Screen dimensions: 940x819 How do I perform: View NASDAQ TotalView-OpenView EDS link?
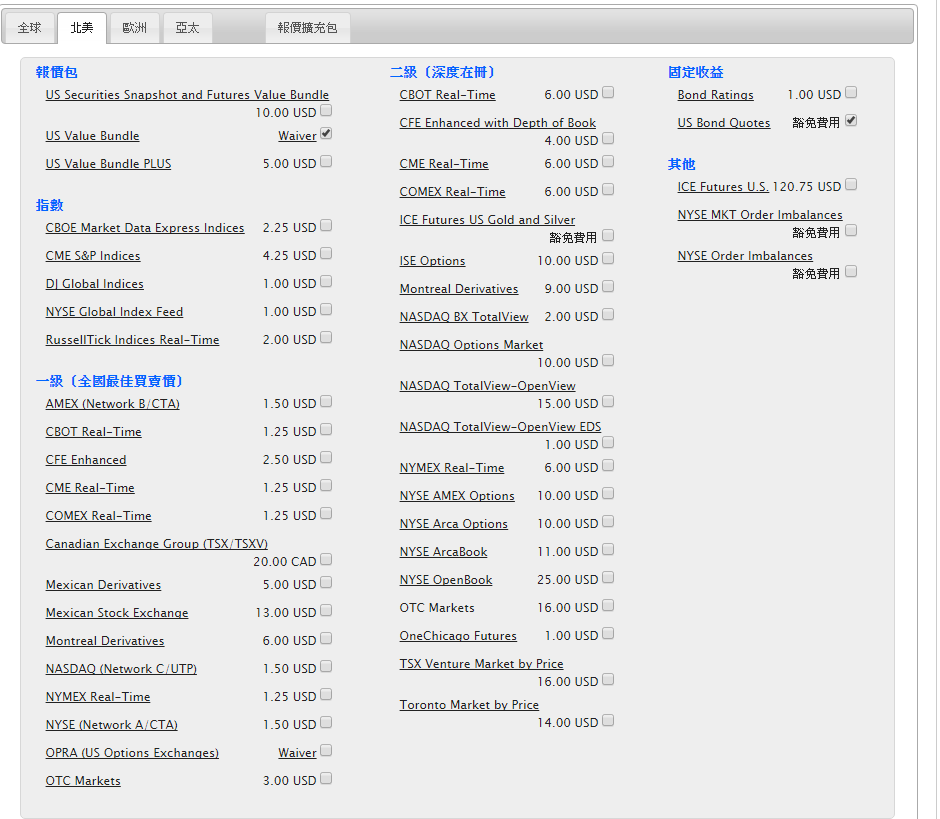click(501, 427)
